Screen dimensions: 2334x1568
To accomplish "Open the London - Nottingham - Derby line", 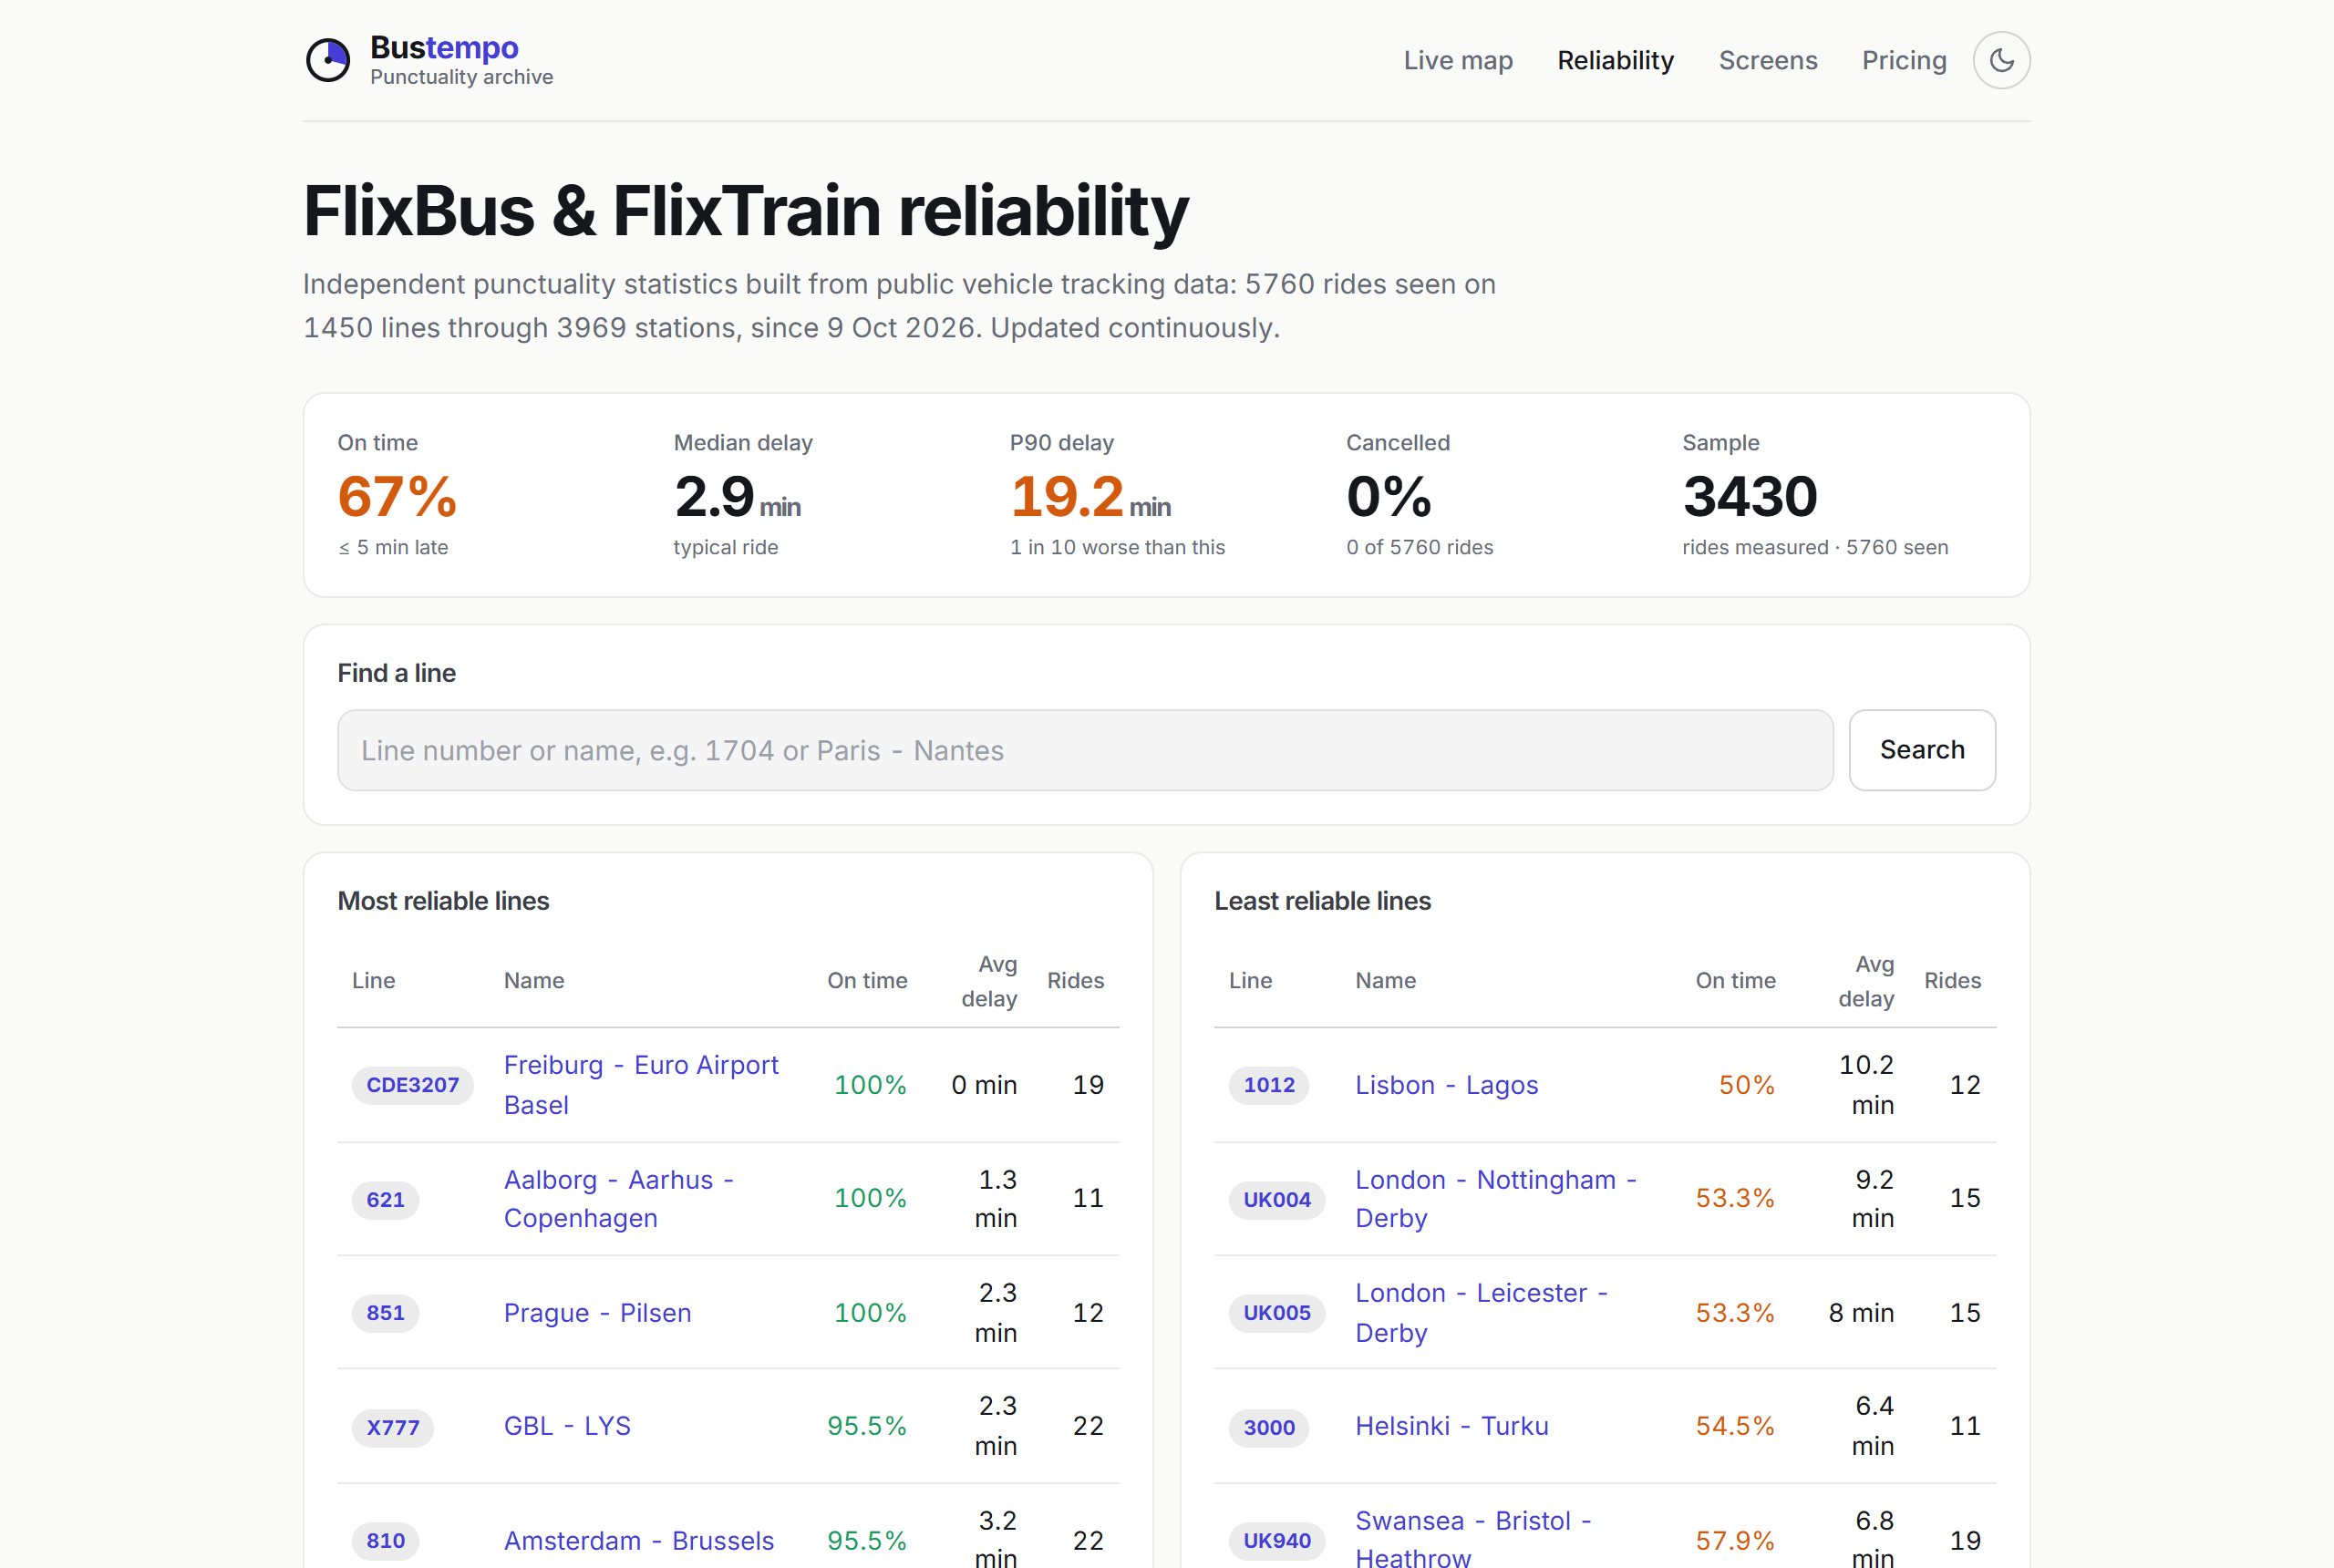I will [1496, 1199].
